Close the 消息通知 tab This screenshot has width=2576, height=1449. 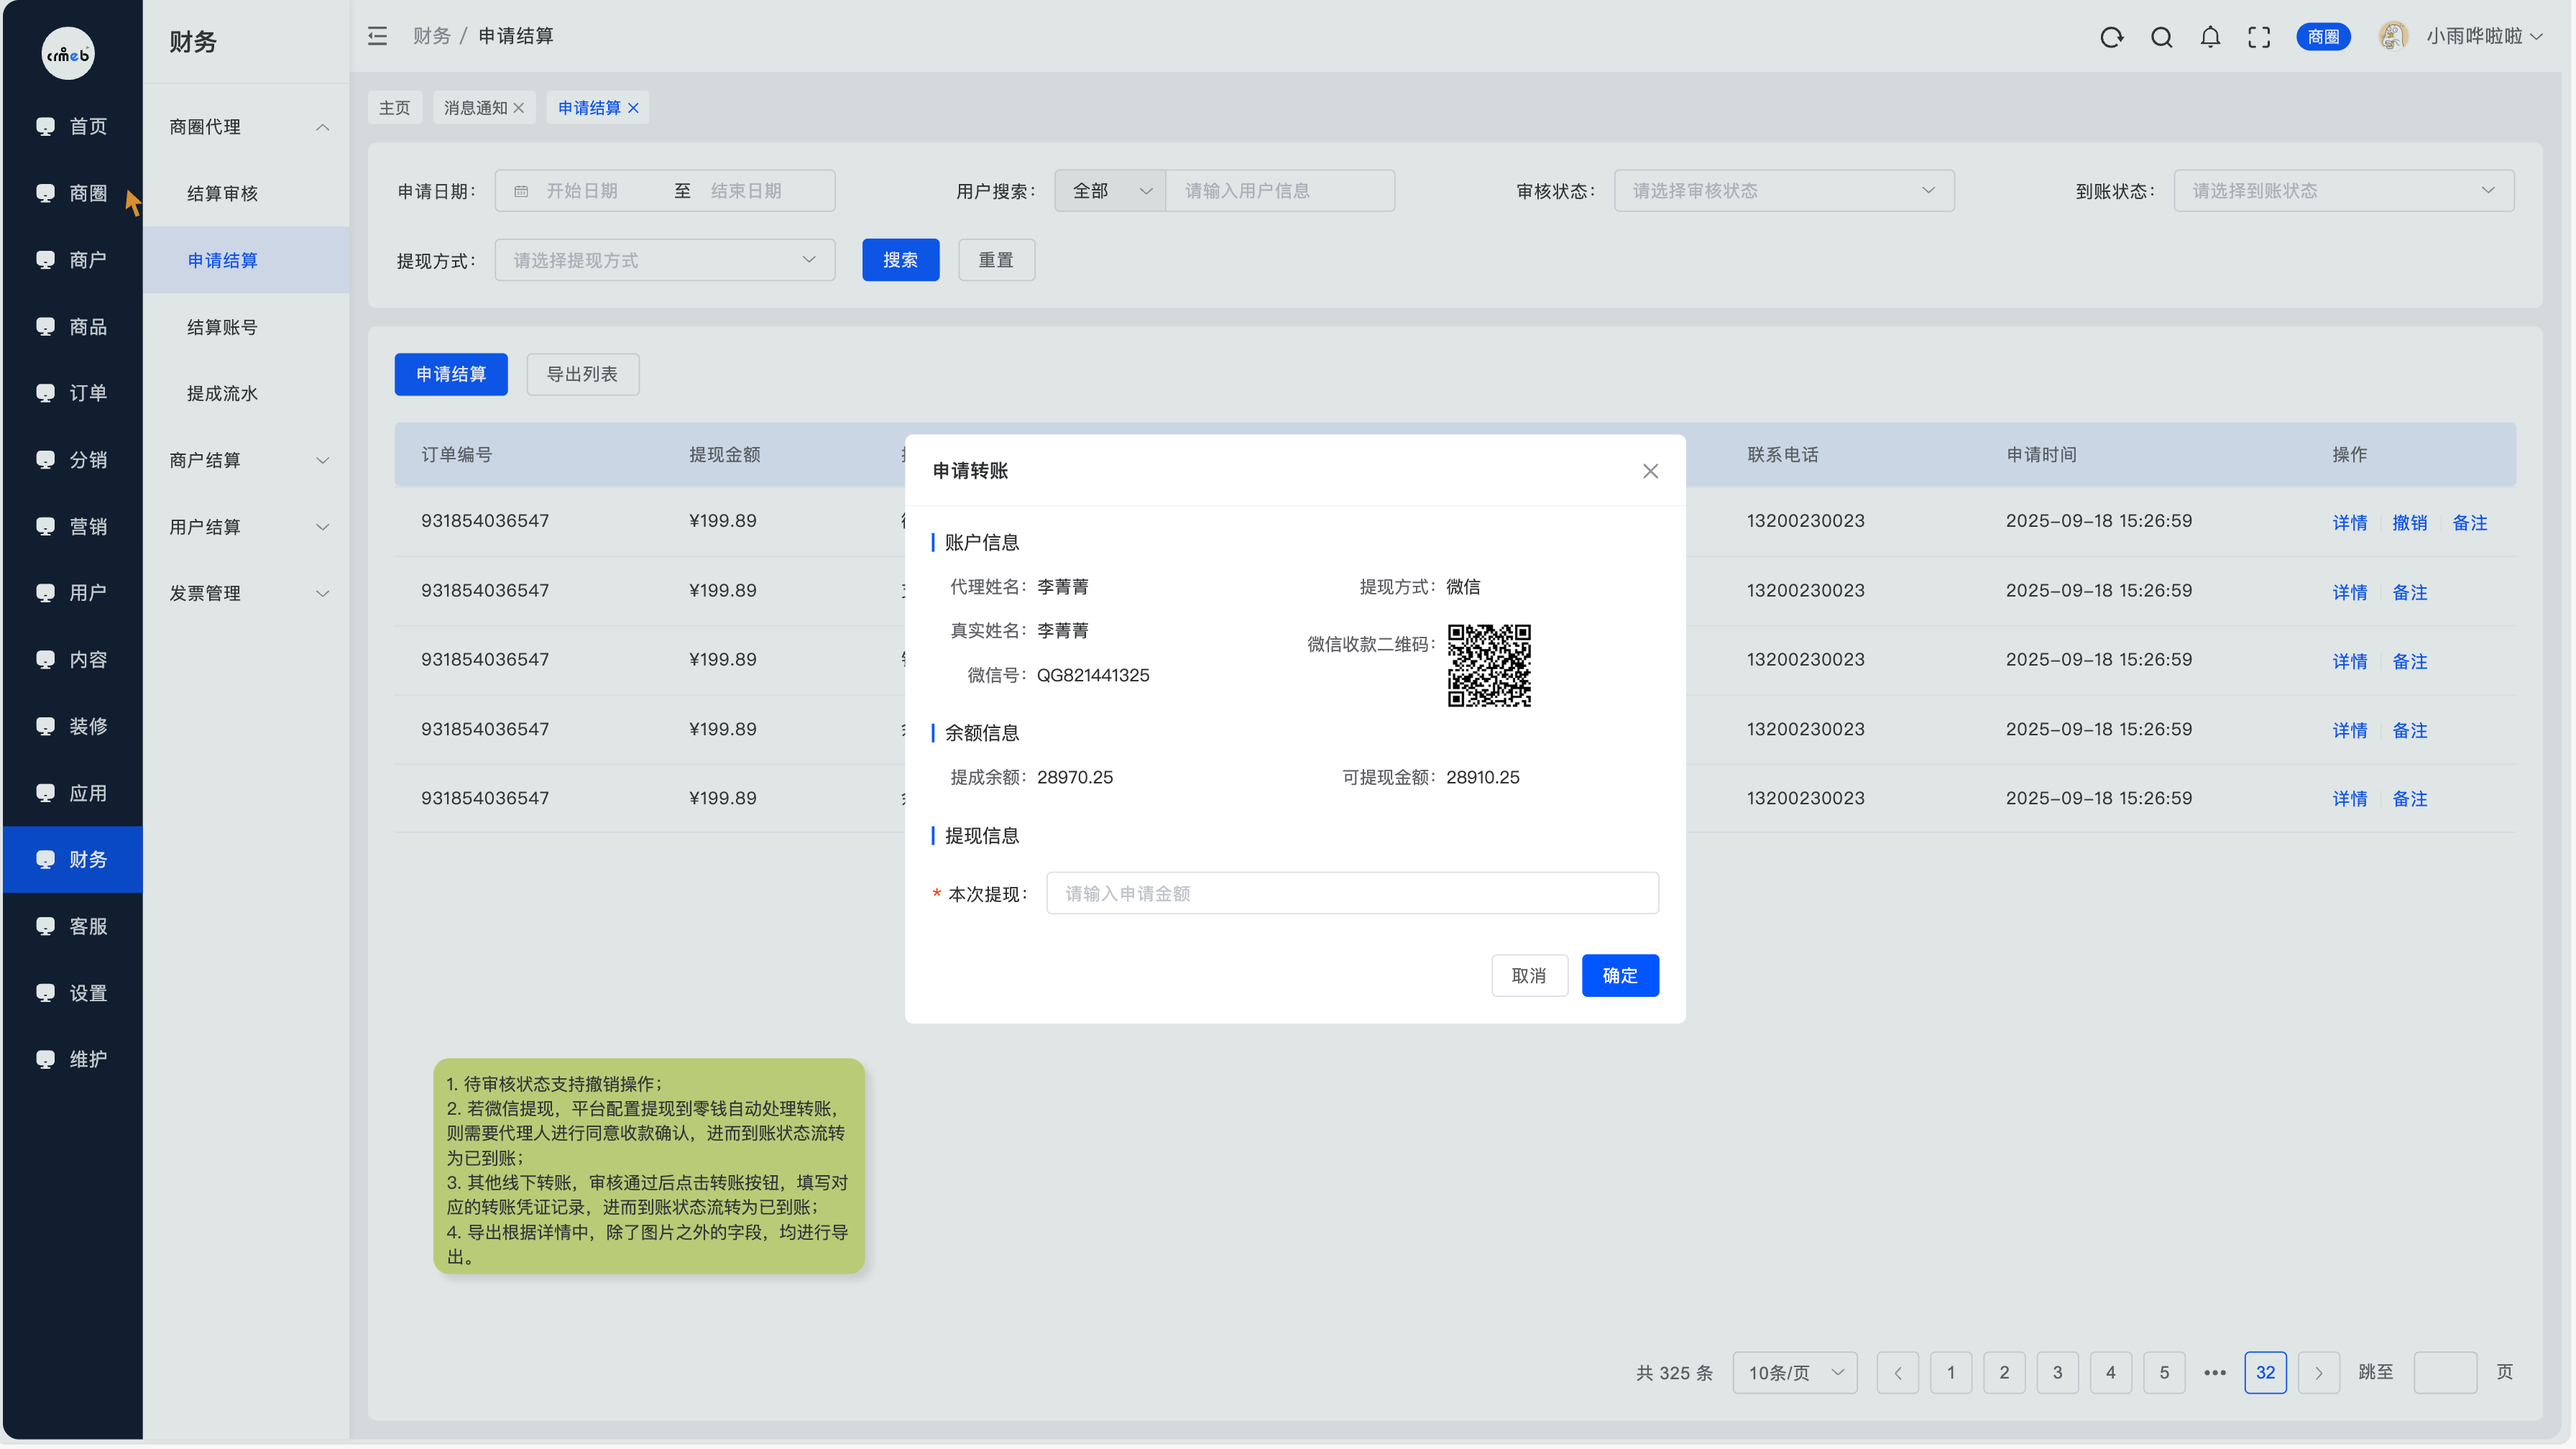tap(519, 108)
